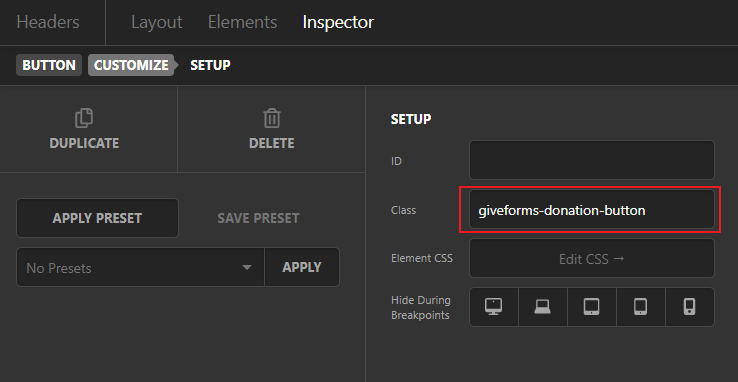This screenshot has height=382, width=738.
Task: Switch to the Headers tab
Action: pos(48,22)
